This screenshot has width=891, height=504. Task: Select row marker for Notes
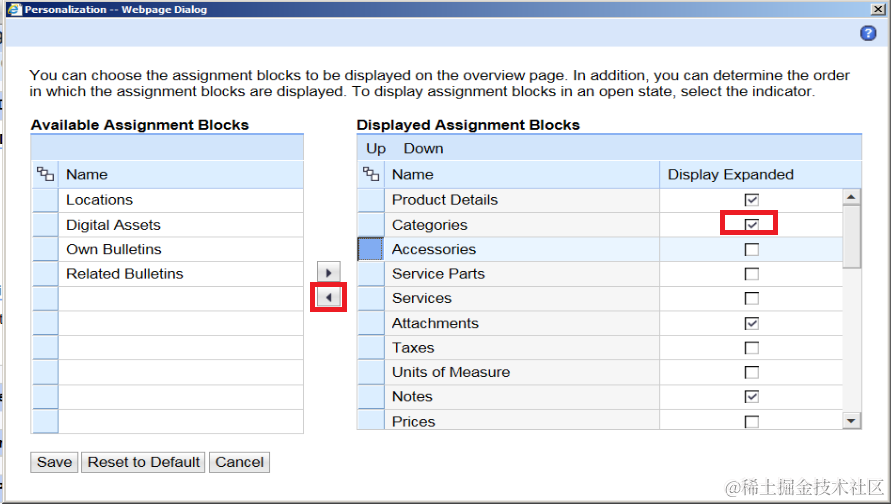371,397
